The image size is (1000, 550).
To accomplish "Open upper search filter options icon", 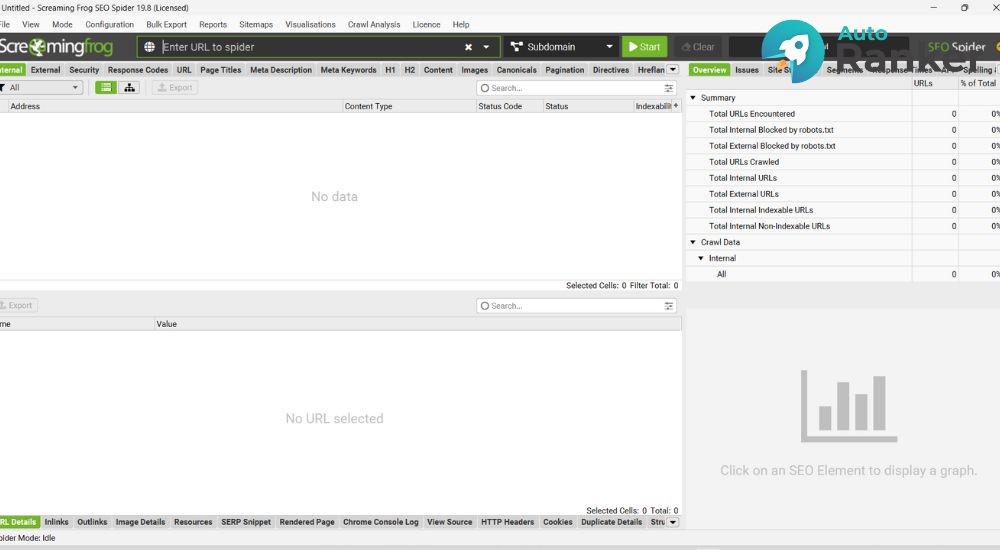I will [668, 88].
